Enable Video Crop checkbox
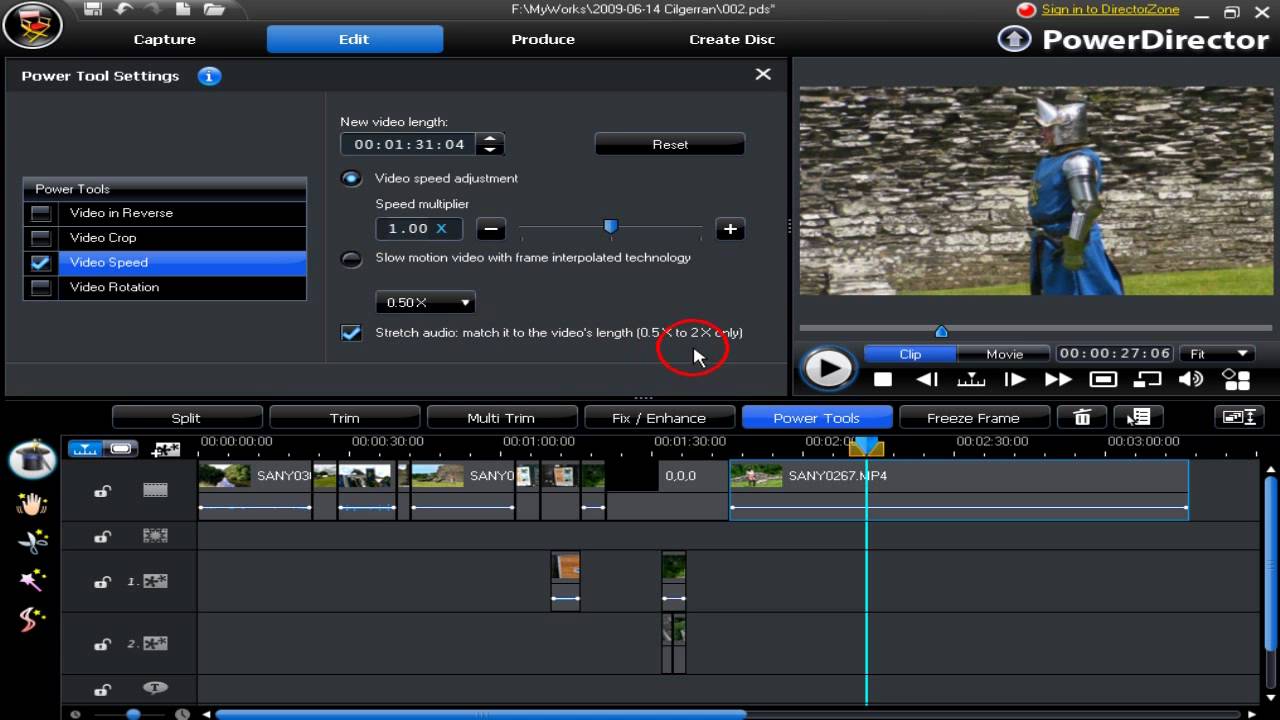 point(41,238)
